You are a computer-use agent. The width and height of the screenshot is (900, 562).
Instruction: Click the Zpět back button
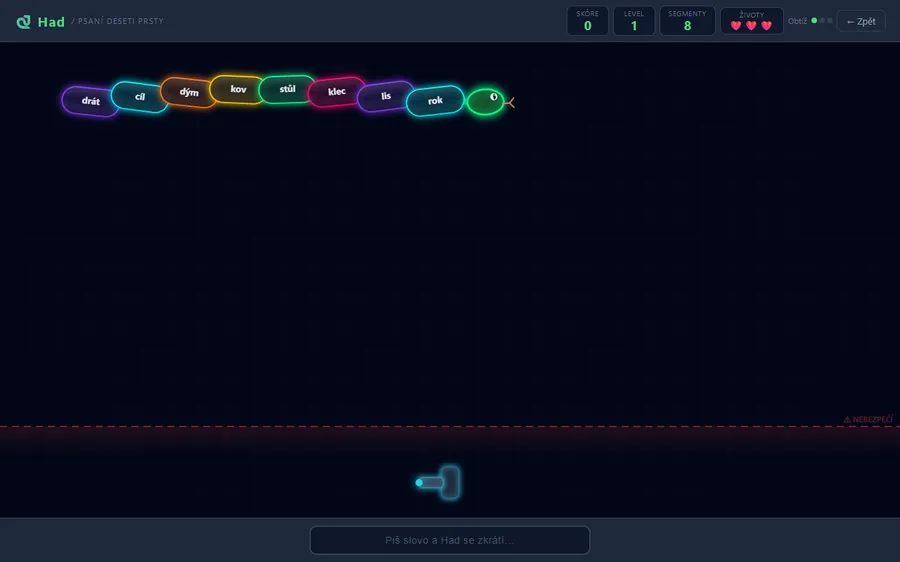click(x=861, y=21)
